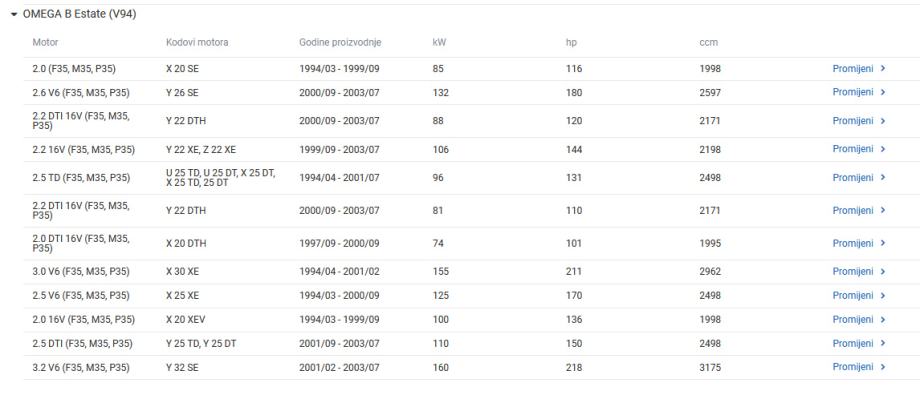Click the arrow icon on X 25 XE row

point(883,295)
